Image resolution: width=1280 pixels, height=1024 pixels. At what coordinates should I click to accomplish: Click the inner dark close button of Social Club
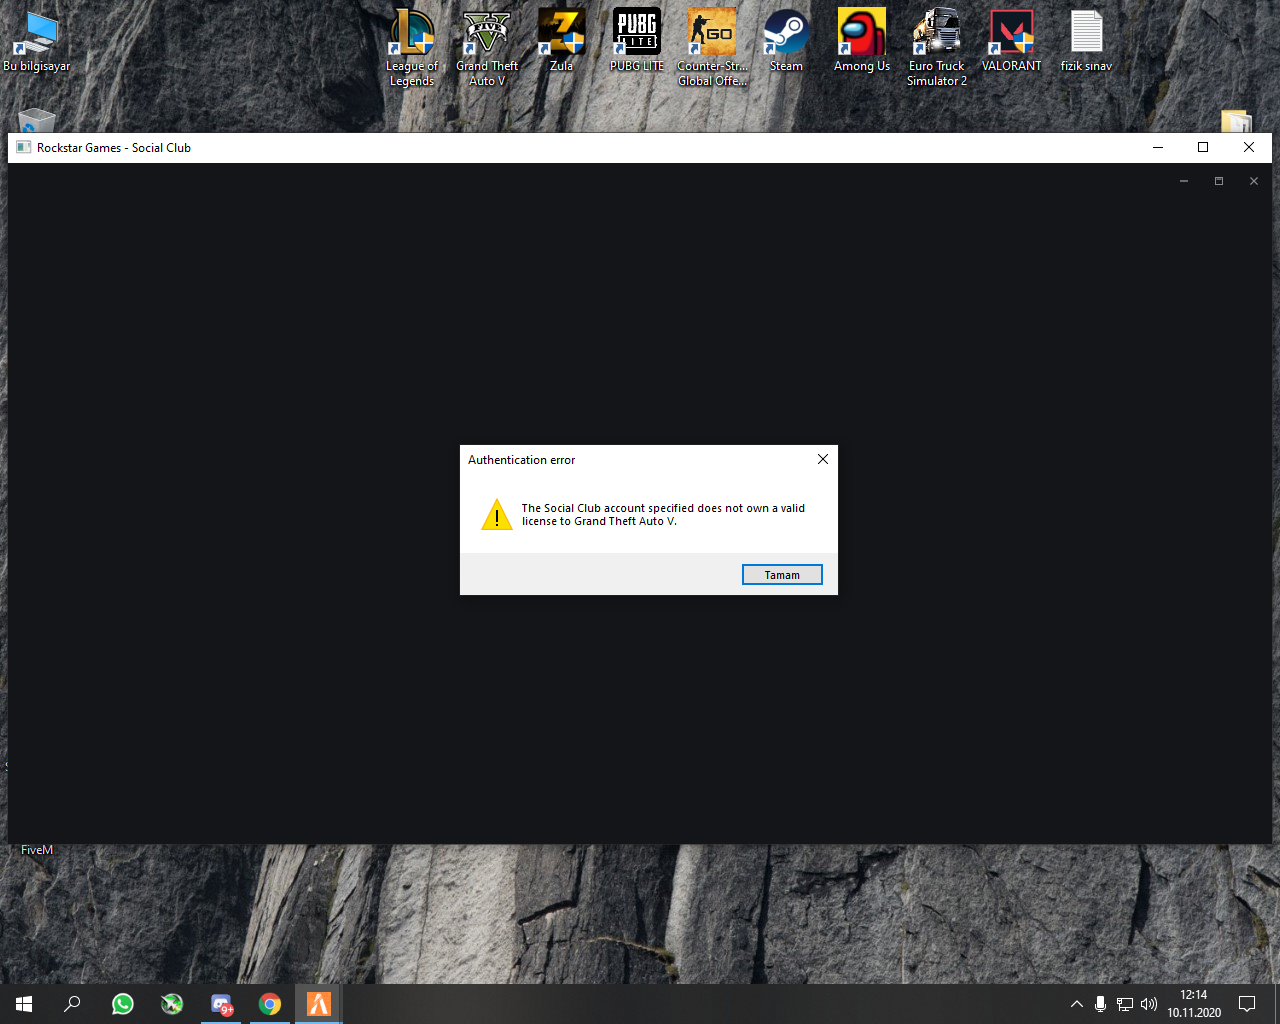1254,181
